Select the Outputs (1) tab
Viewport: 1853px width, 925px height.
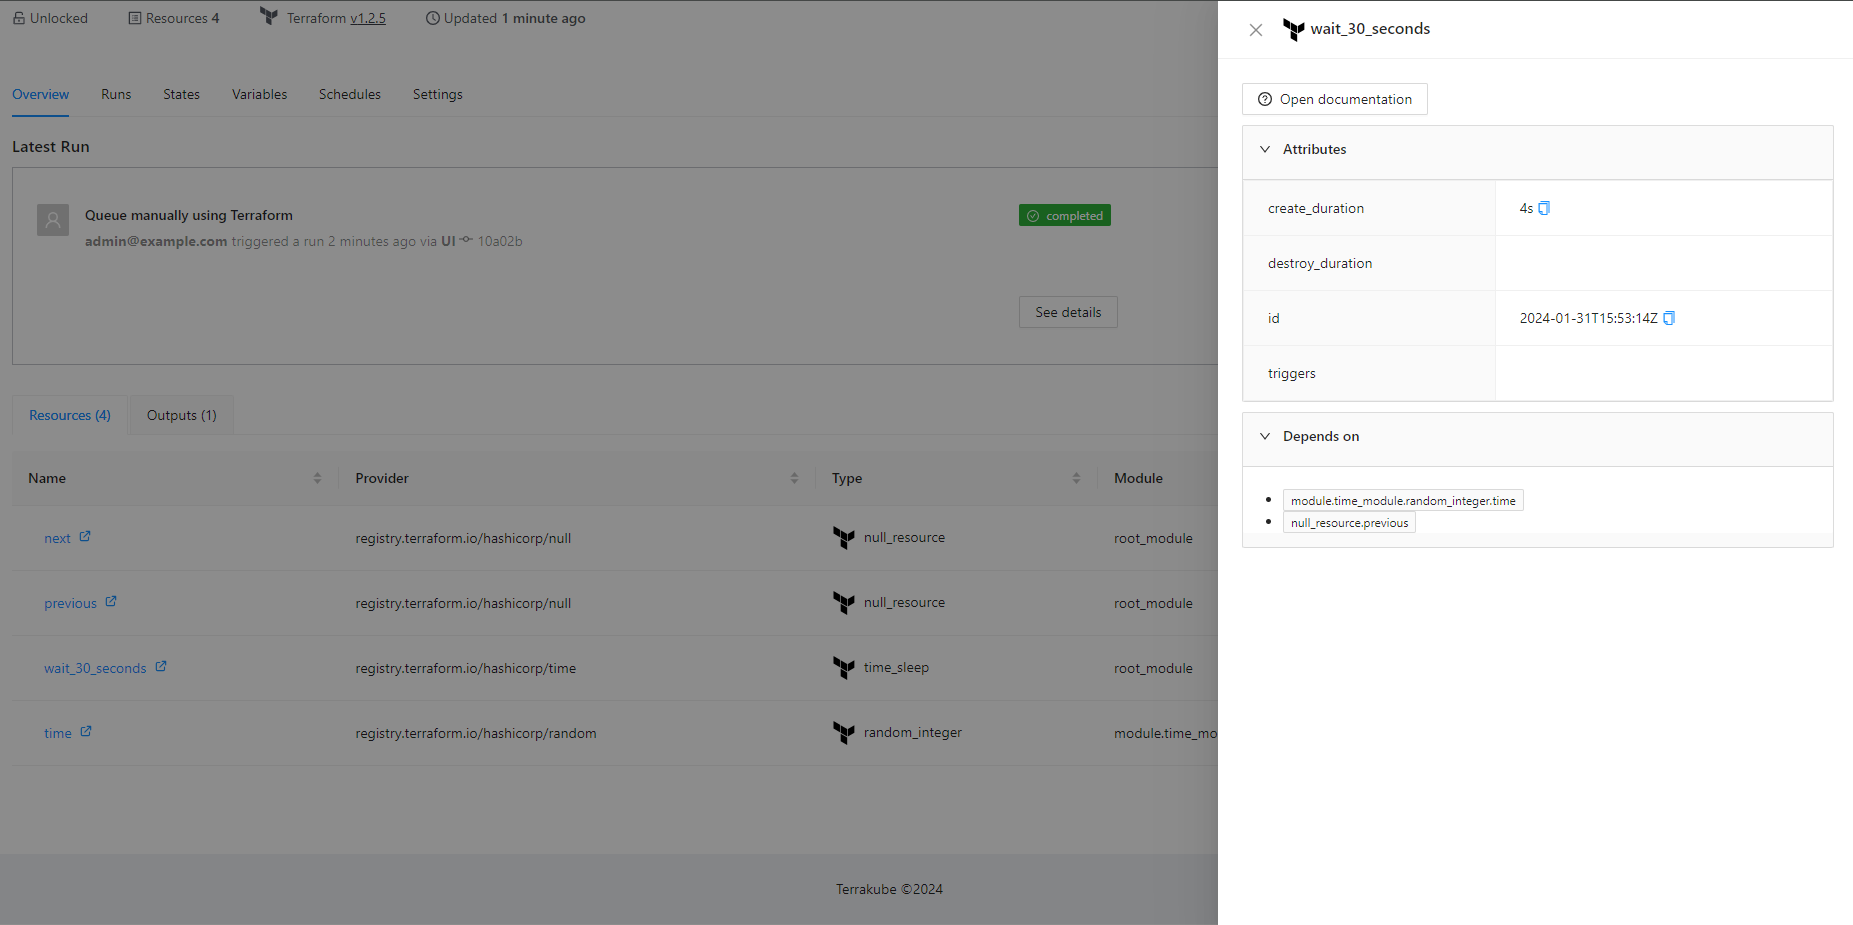coord(181,415)
